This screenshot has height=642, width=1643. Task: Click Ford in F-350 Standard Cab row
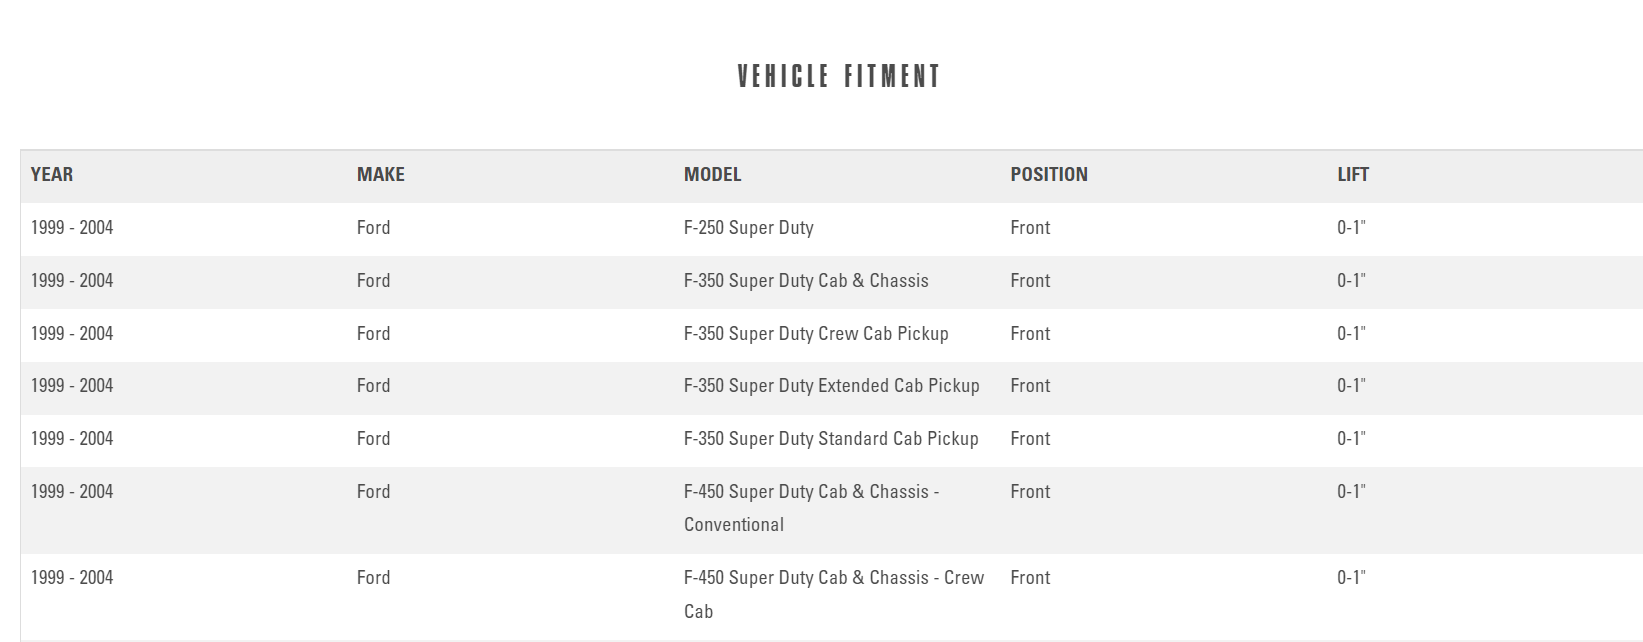[373, 439]
